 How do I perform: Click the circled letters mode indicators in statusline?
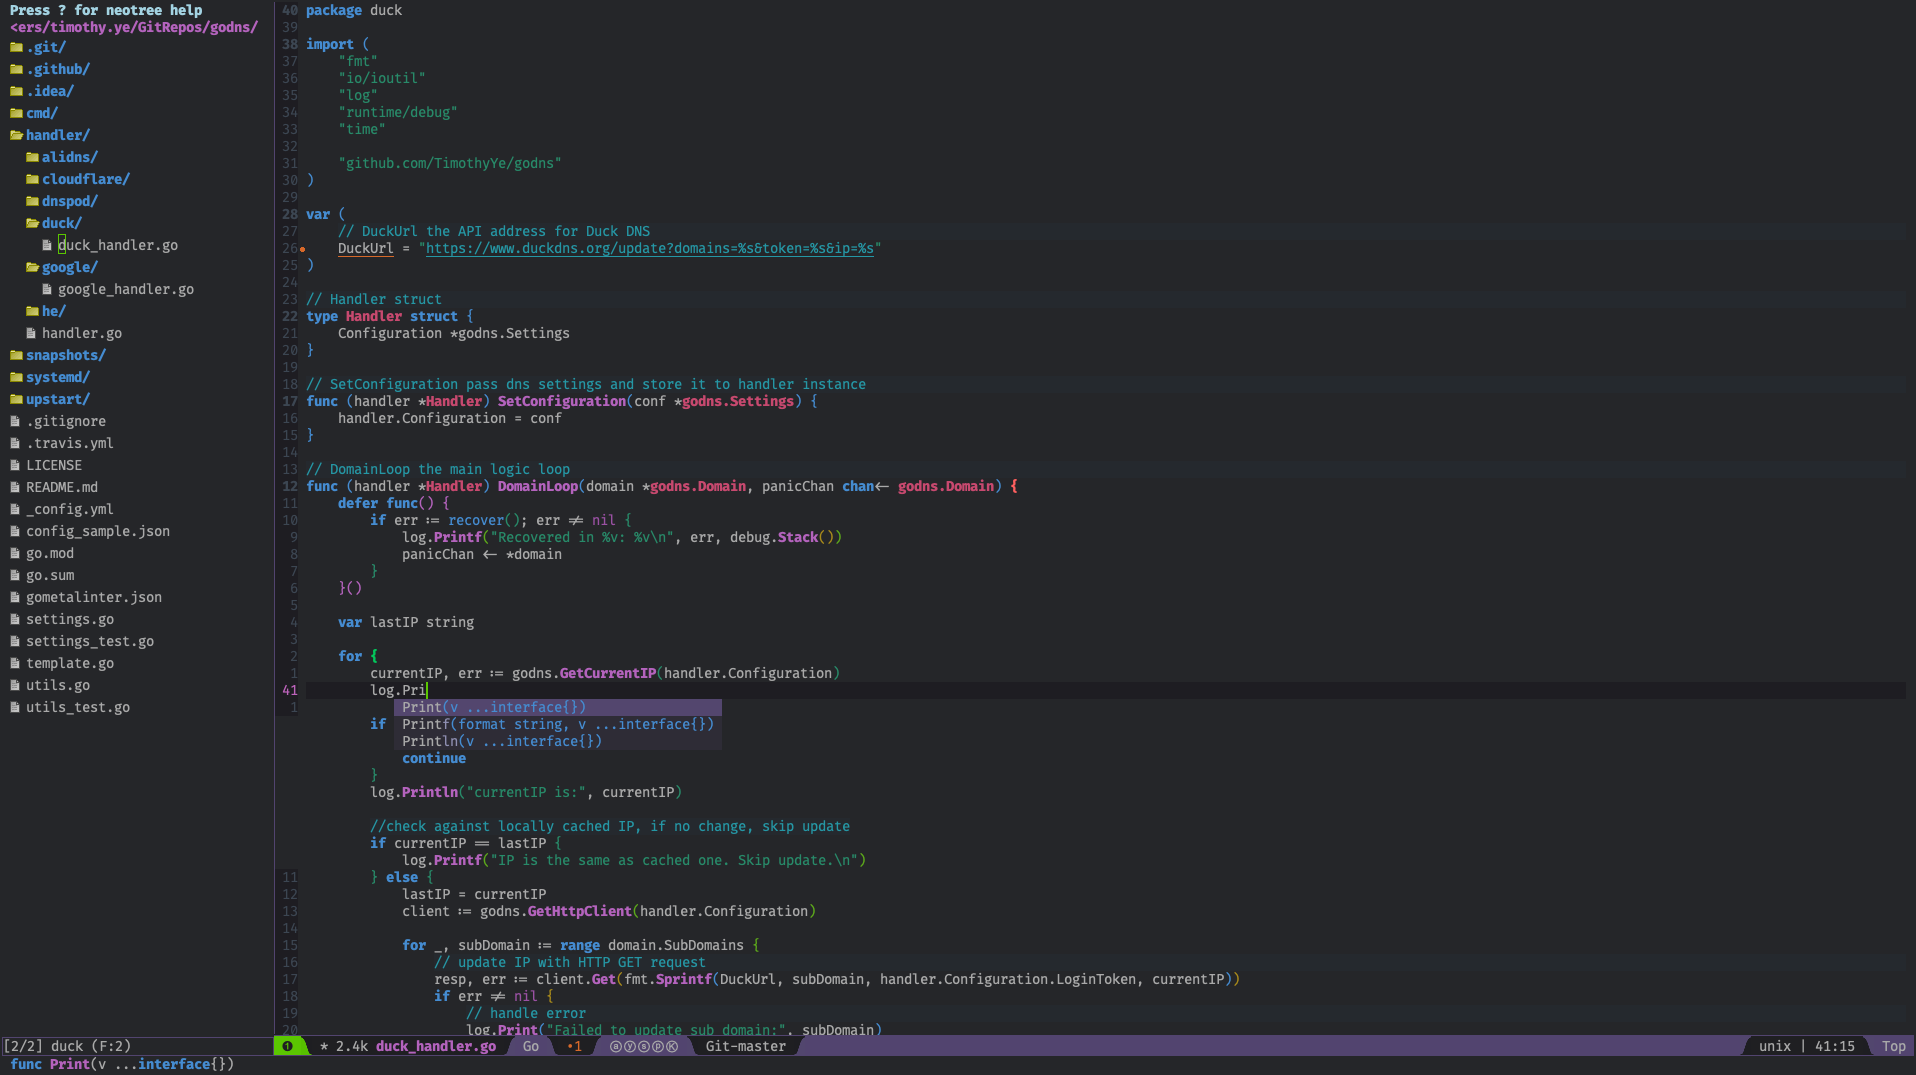644,1046
